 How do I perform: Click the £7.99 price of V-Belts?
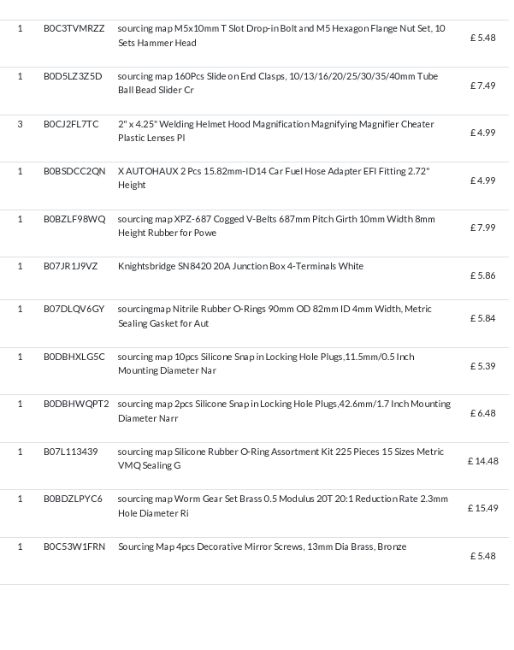[482, 228]
